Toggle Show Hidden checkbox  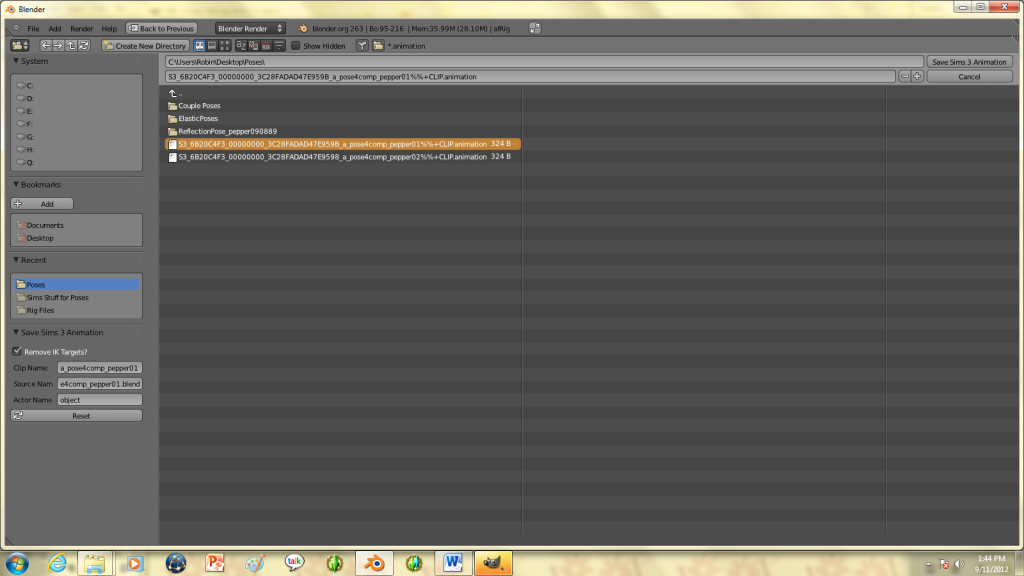[296, 46]
